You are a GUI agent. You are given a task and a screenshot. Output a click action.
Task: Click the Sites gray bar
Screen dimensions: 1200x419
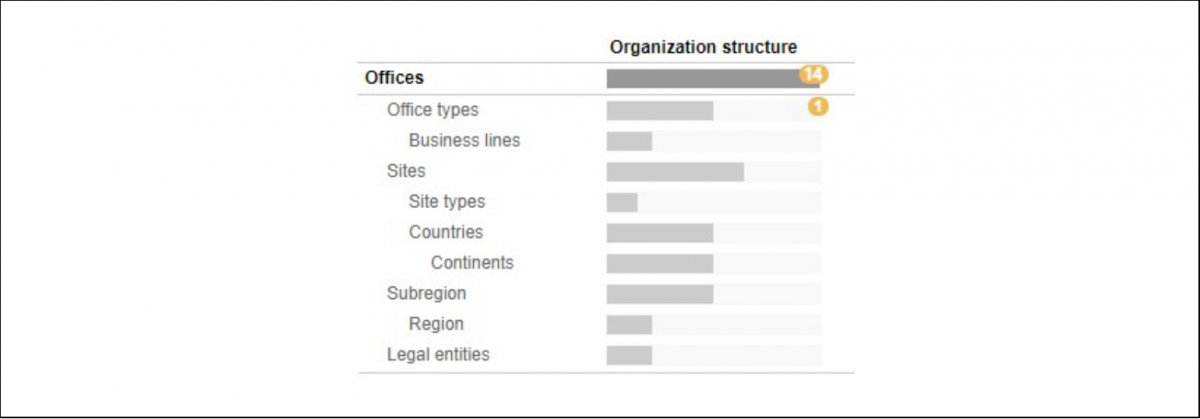675,172
